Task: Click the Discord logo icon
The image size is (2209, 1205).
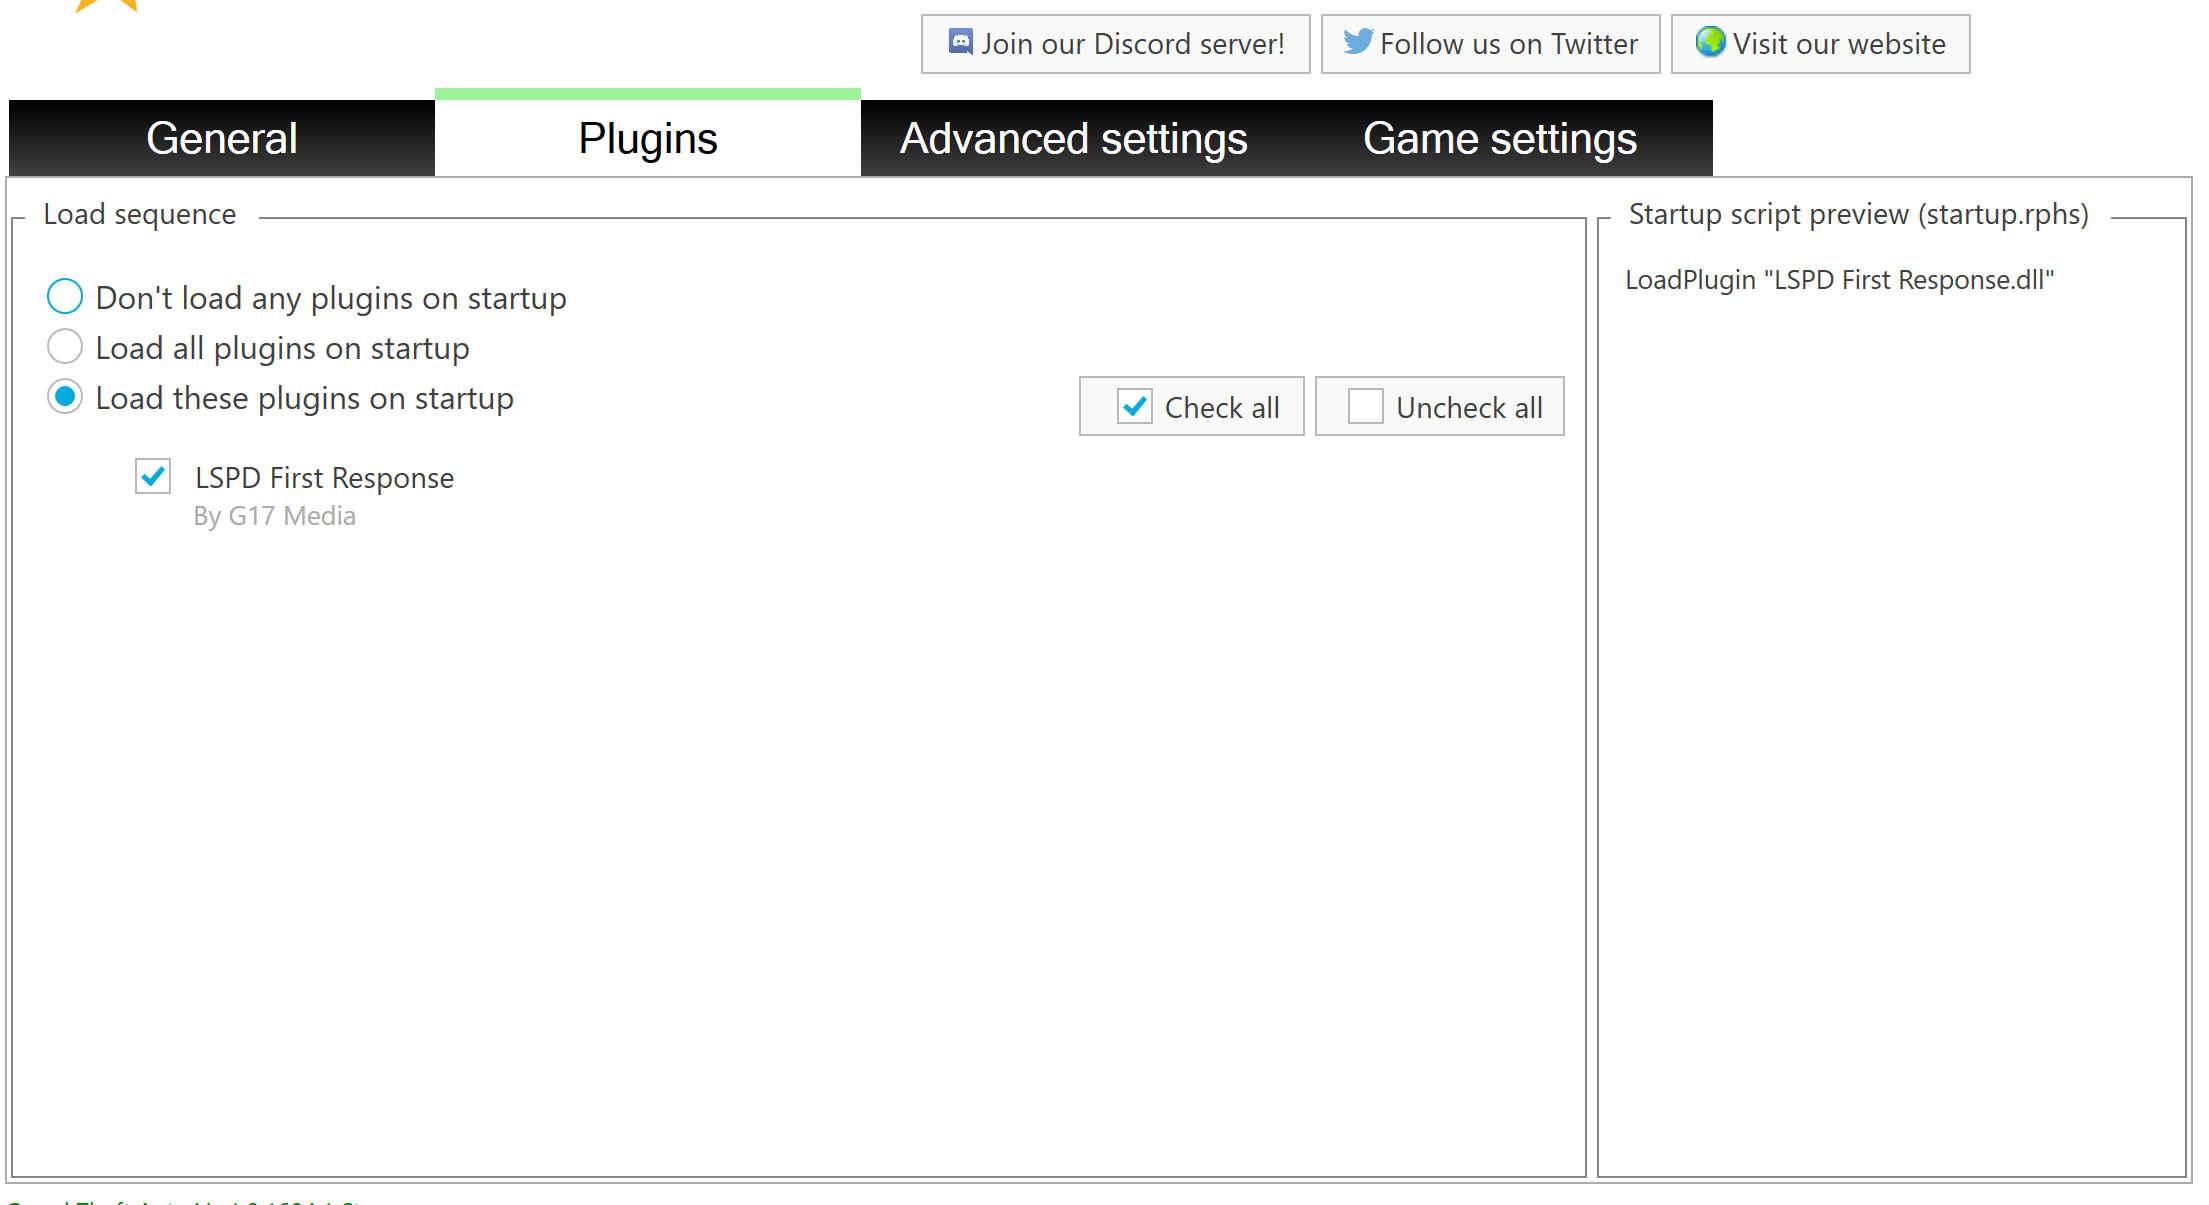Action: click(x=960, y=42)
